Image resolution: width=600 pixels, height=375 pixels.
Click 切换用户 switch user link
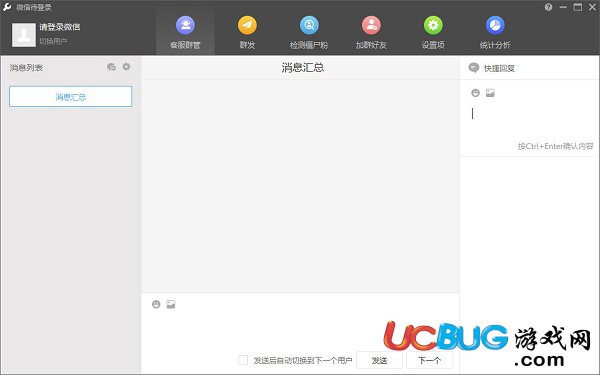coord(53,41)
